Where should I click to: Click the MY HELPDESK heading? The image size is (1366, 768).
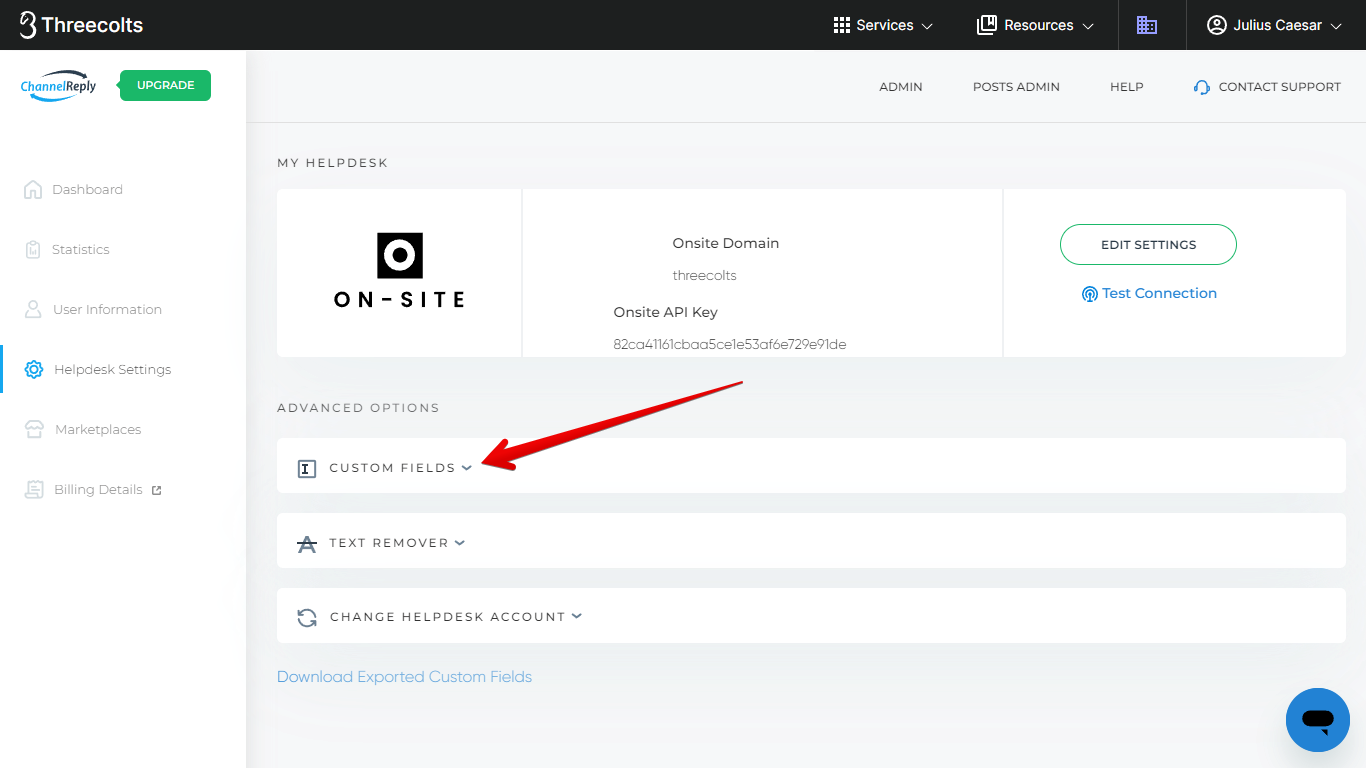click(333, 163)
